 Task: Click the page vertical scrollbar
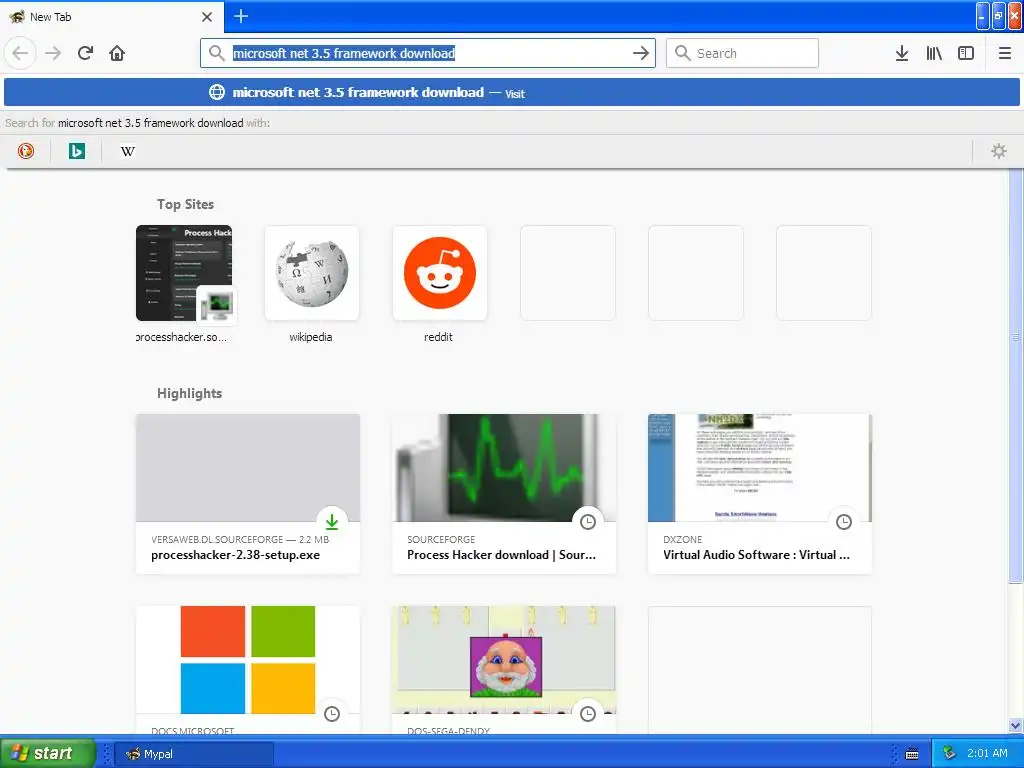point(1015,376)
